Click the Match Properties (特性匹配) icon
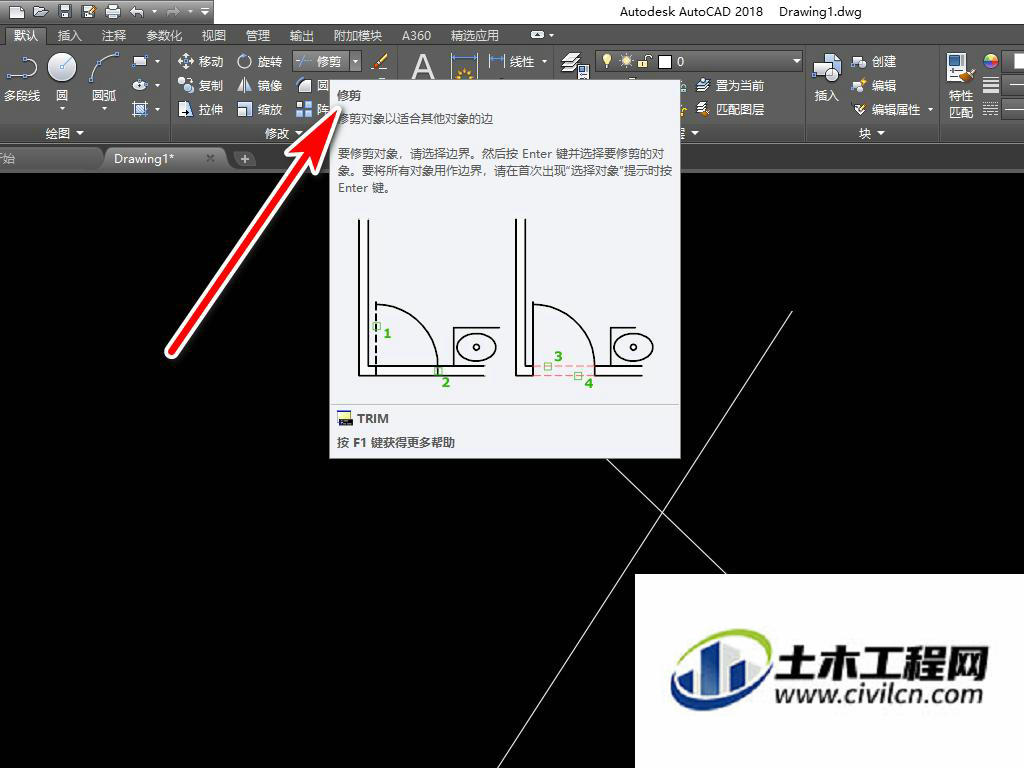Viewport: 1024px width, 768px height. tap(961, 86)
